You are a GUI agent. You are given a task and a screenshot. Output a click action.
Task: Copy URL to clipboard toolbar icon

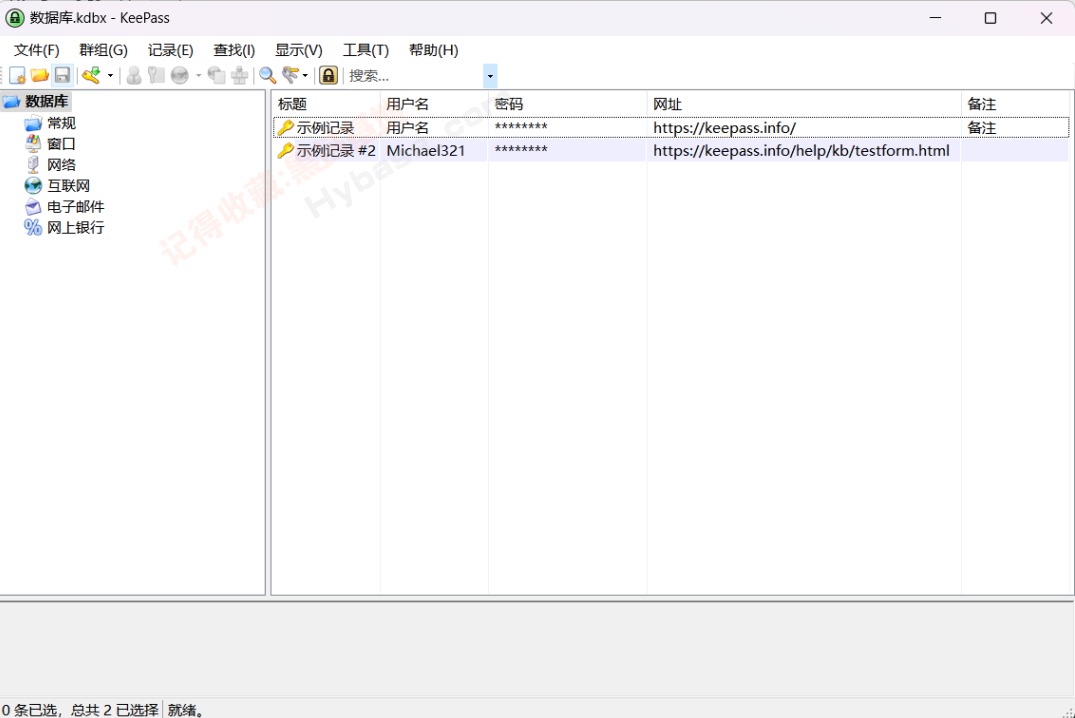(x=217, y=75)
